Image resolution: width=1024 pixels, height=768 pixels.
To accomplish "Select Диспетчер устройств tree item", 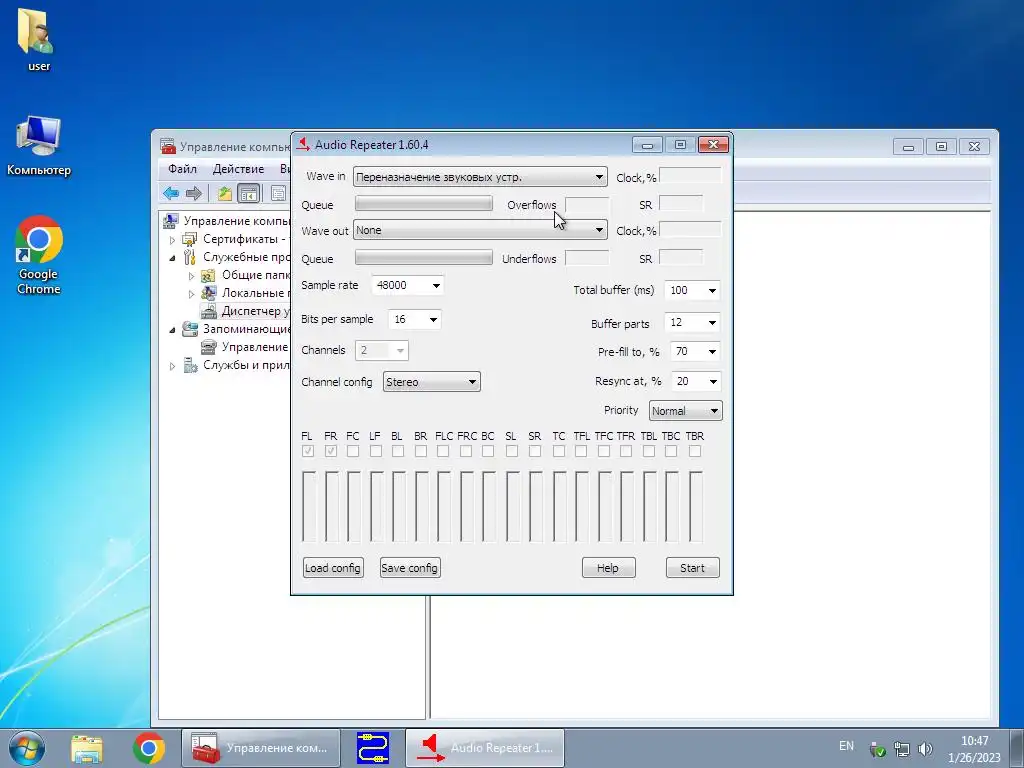I will point(255,311).
